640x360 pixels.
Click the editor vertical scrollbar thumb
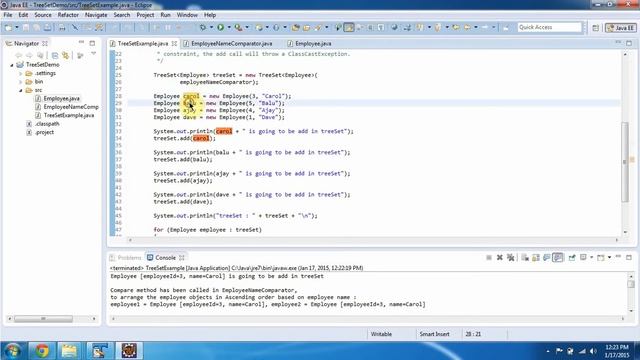pyautogui.click(x=625, y=162)
